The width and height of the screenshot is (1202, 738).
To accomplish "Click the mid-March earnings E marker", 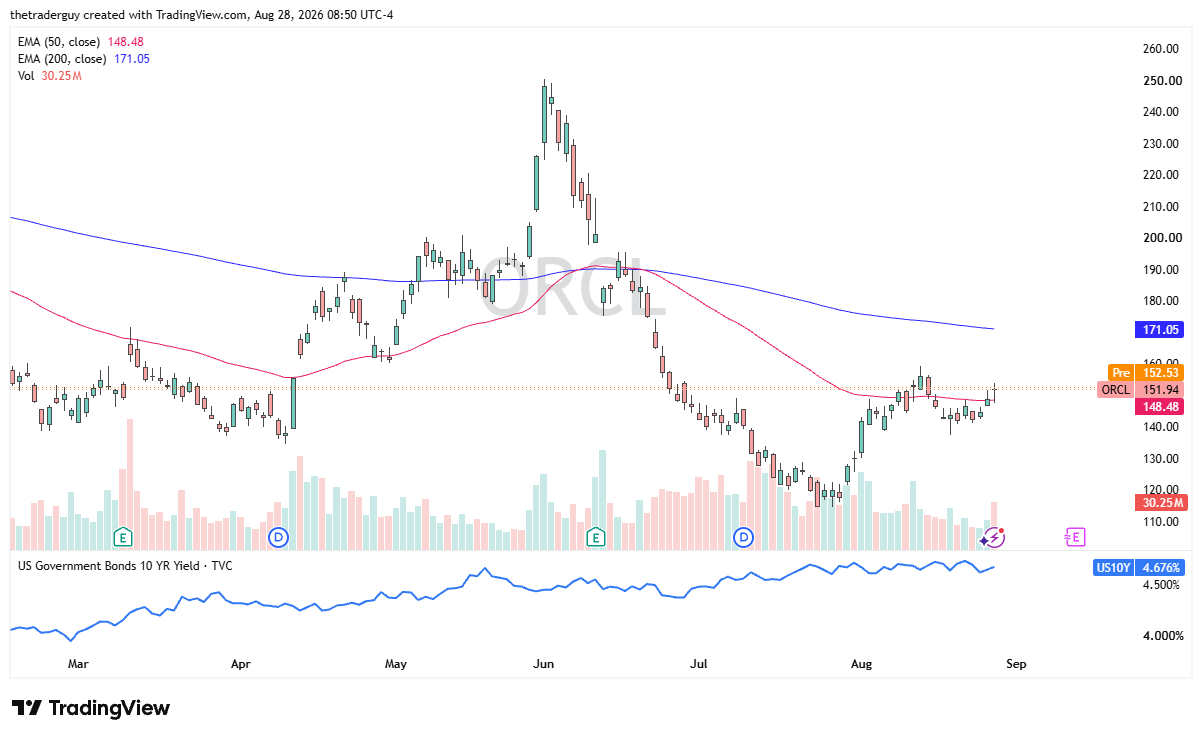I will [x=123, y=537].
